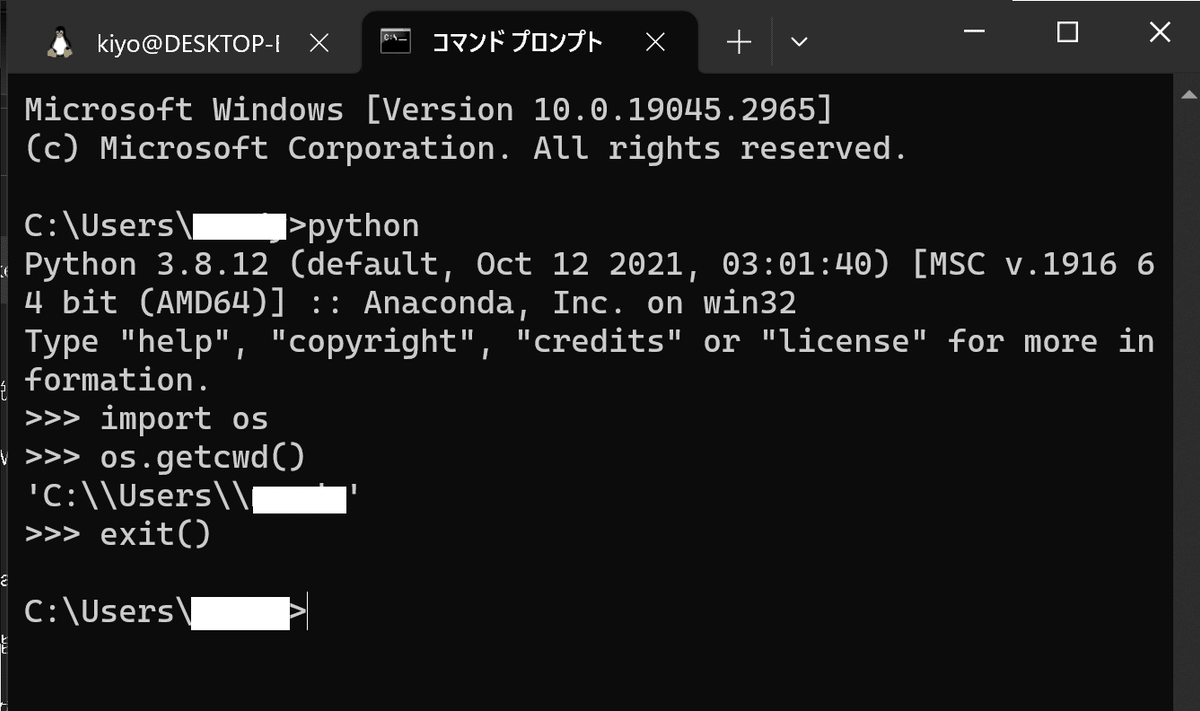Click the Linux penguin tab icon
This screenshot has width=1200, height=711.
pyautogui.click(x=59, y=42)
